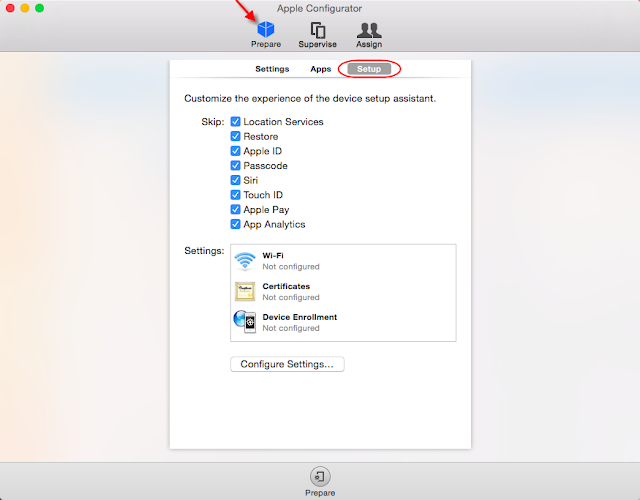Image resolution: width=640 pixels, height=500 pixels.
Task: Uncheck Skip Restore option
Action: [236, 136]
